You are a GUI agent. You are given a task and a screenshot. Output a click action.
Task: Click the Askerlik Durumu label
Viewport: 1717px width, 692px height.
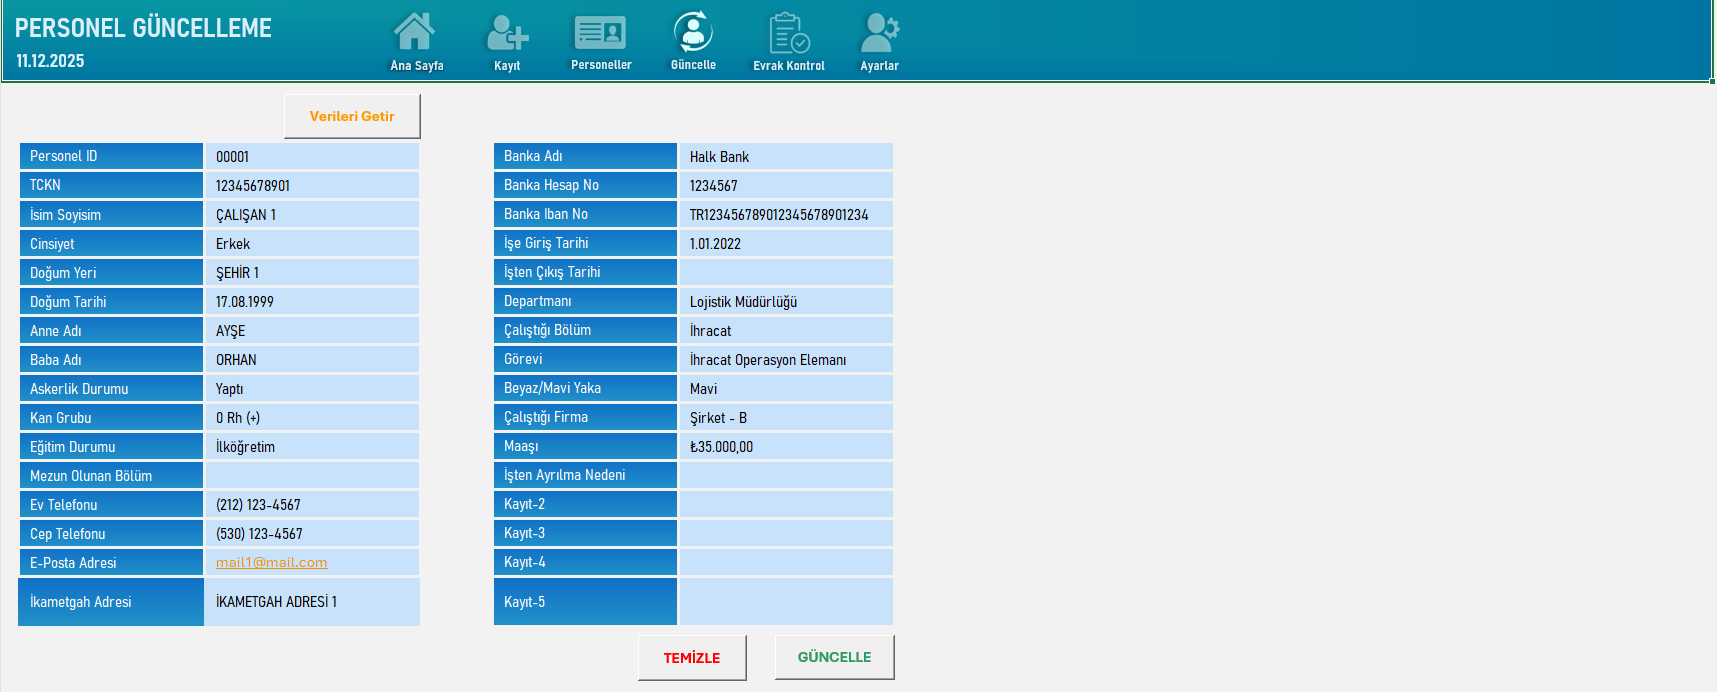point(111,388)
